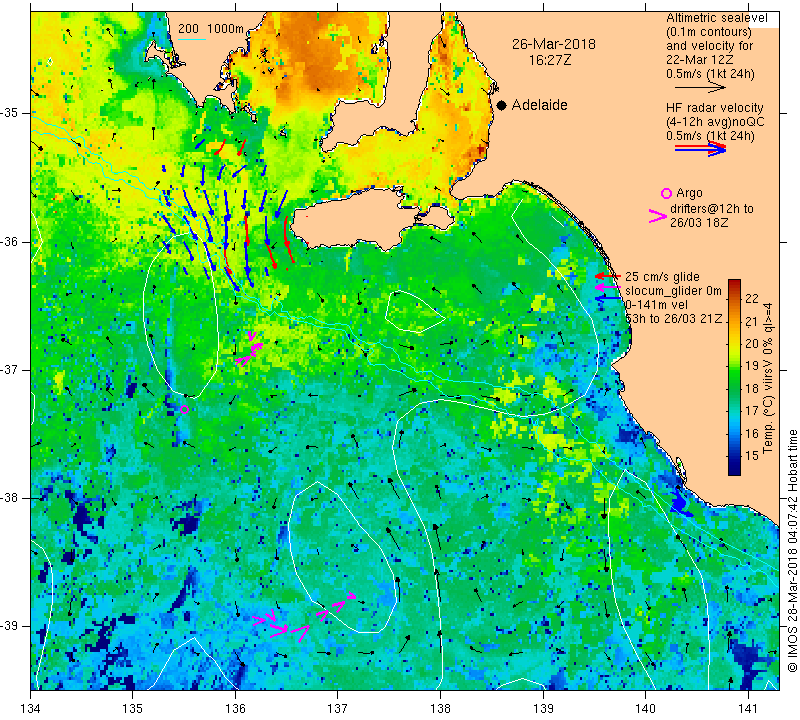The image size is (800, 720).
Task: Click the '0-141m vel' legend text
Action: coord(656,305)
